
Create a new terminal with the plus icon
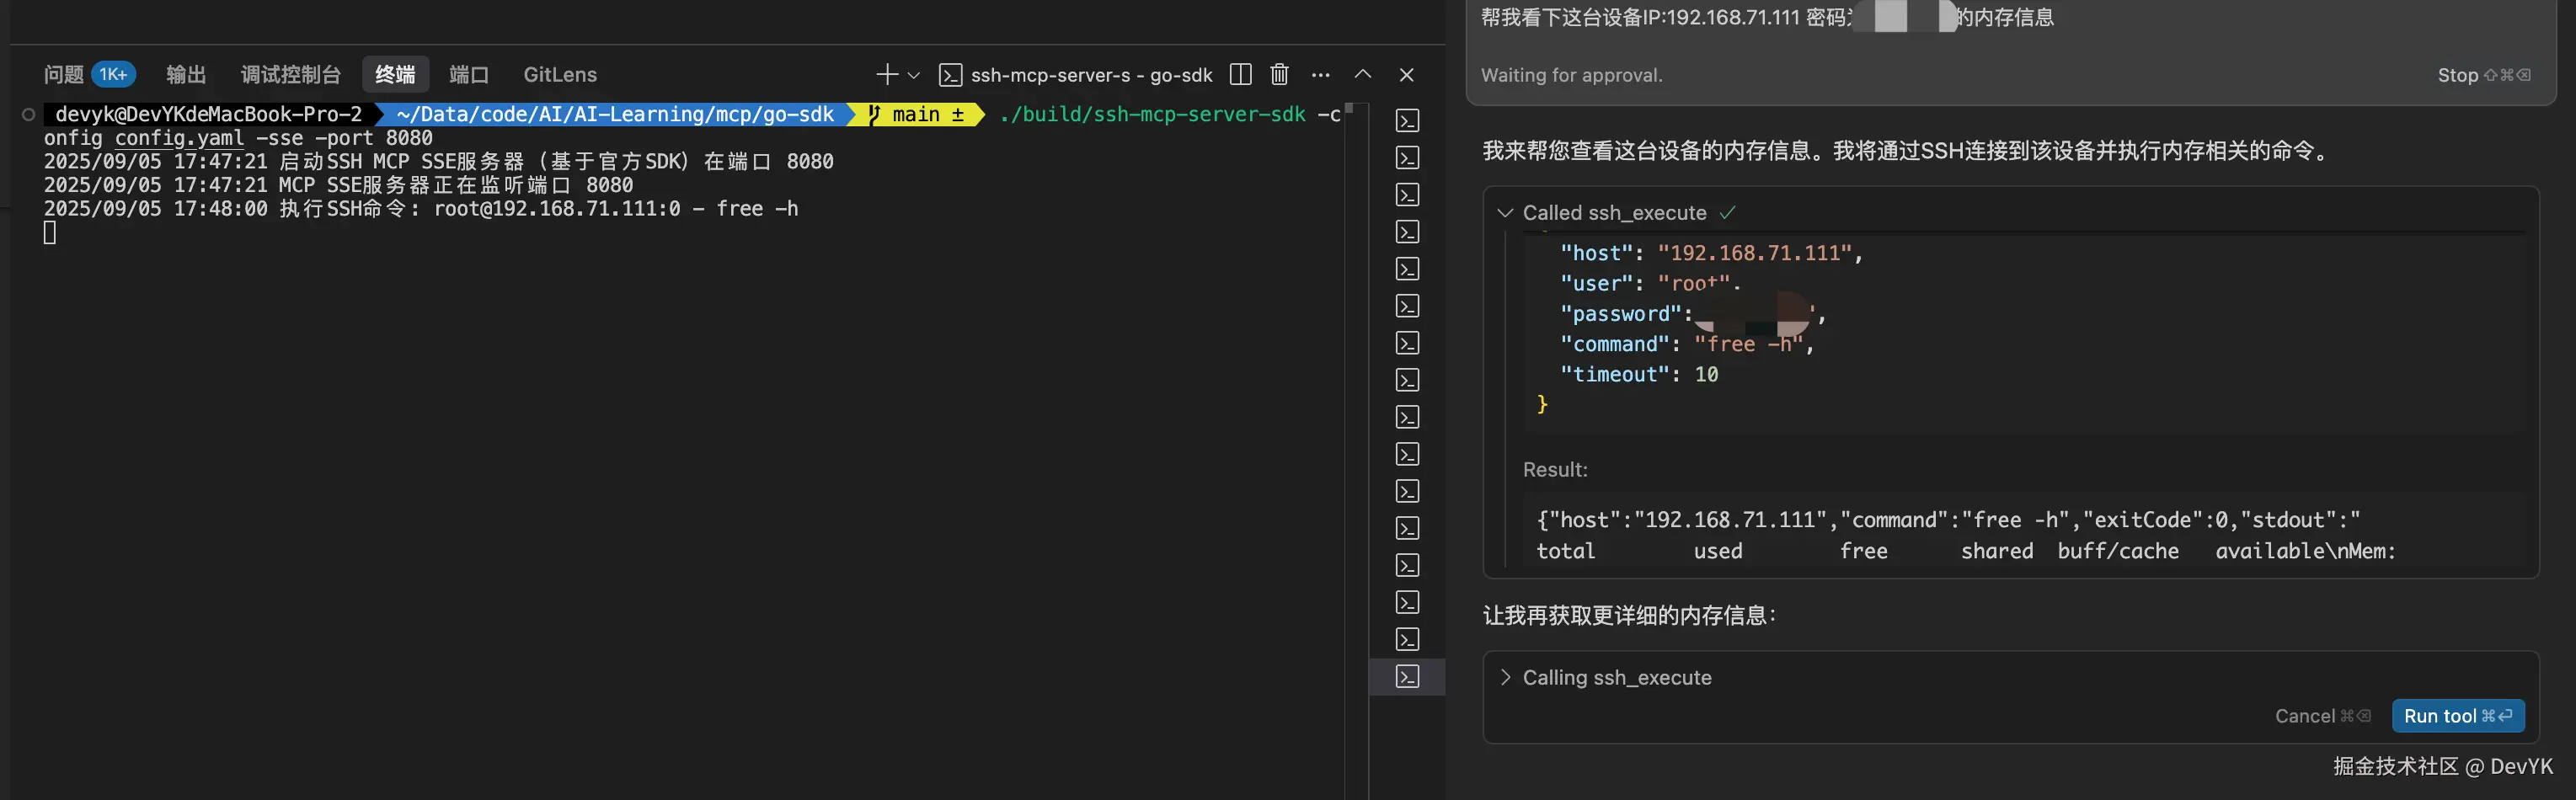(886, 75)
